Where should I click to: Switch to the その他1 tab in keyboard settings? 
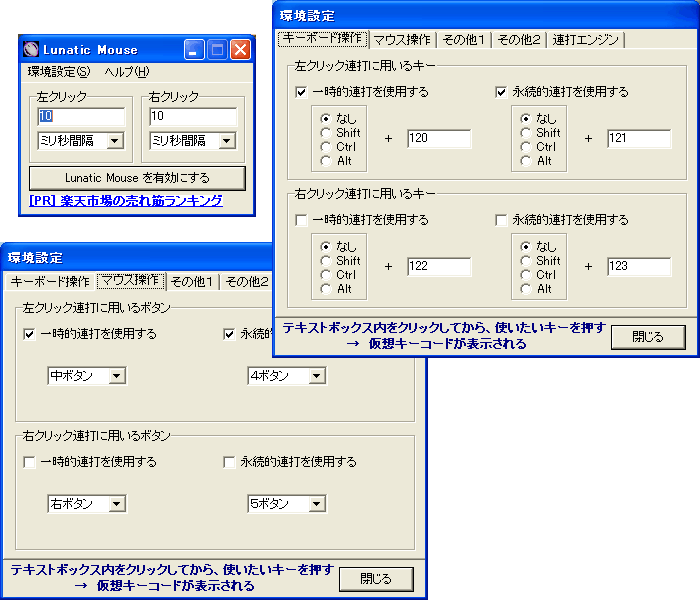coord(464,40)
